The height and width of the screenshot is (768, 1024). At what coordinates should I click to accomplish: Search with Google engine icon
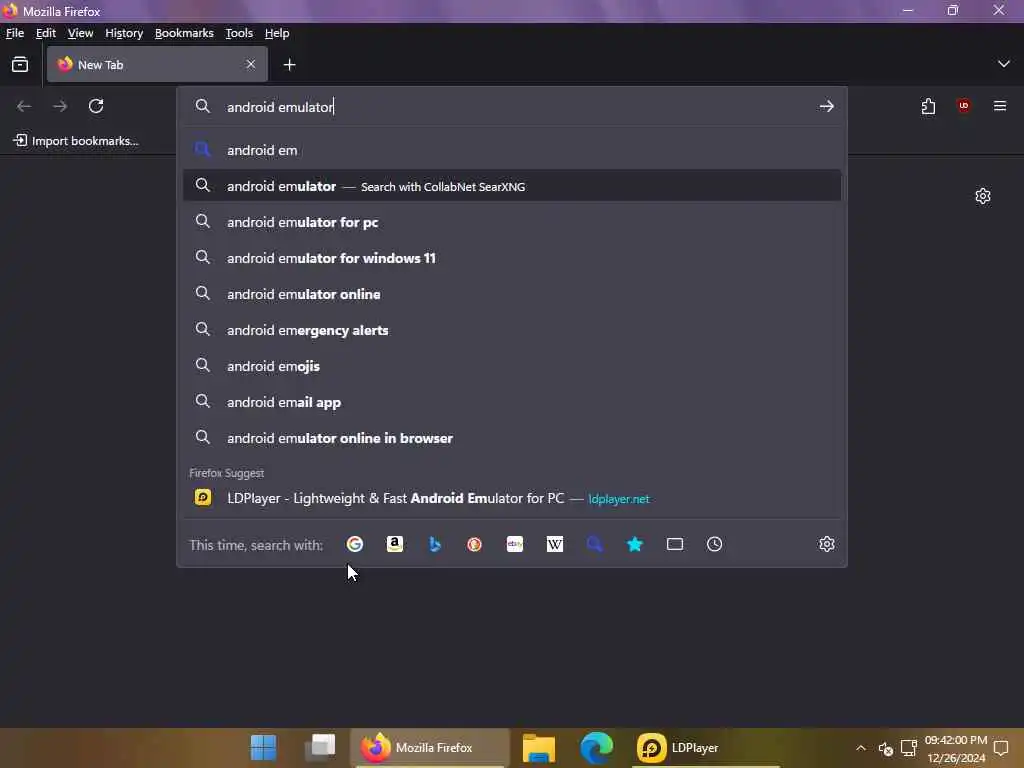pos(355,544)
